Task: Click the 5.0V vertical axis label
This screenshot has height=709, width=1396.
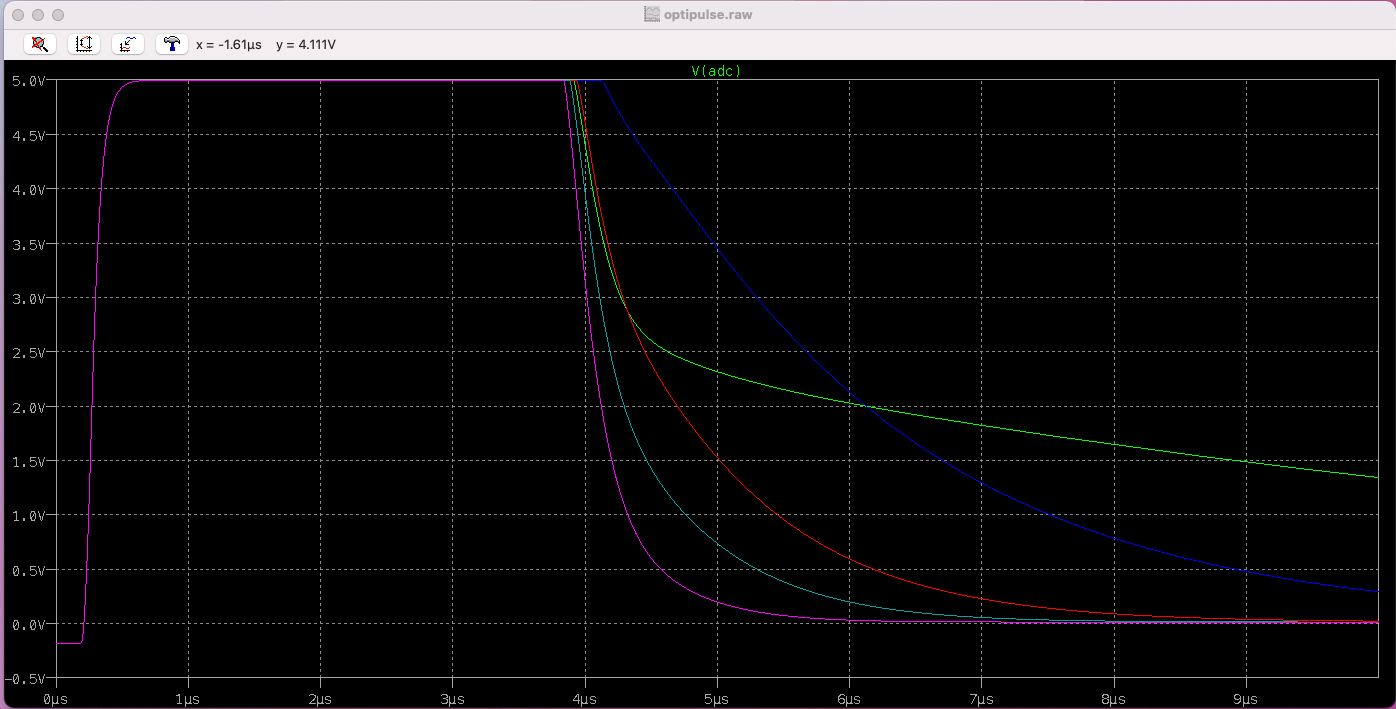Action: pos(27,80)
